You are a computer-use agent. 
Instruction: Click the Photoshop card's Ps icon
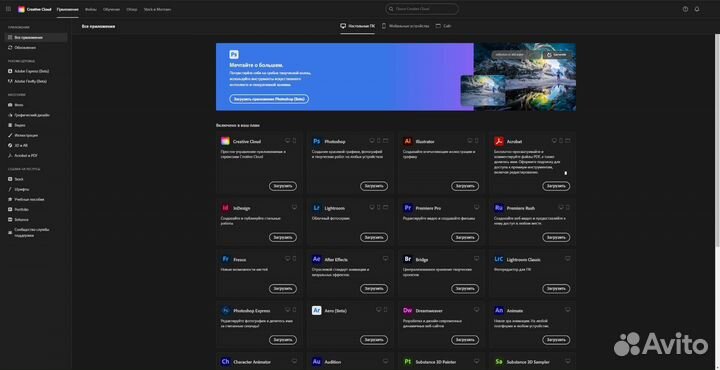tap(316, 141)
